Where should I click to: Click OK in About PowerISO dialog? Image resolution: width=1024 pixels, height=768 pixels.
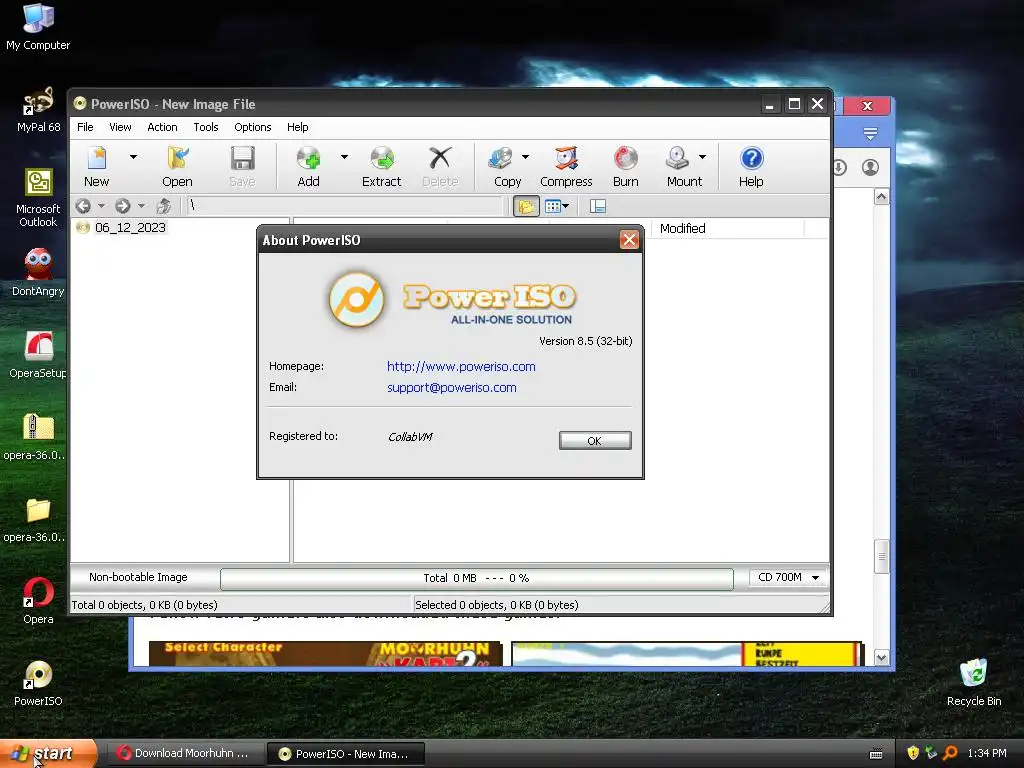click(x=595, y=441)
